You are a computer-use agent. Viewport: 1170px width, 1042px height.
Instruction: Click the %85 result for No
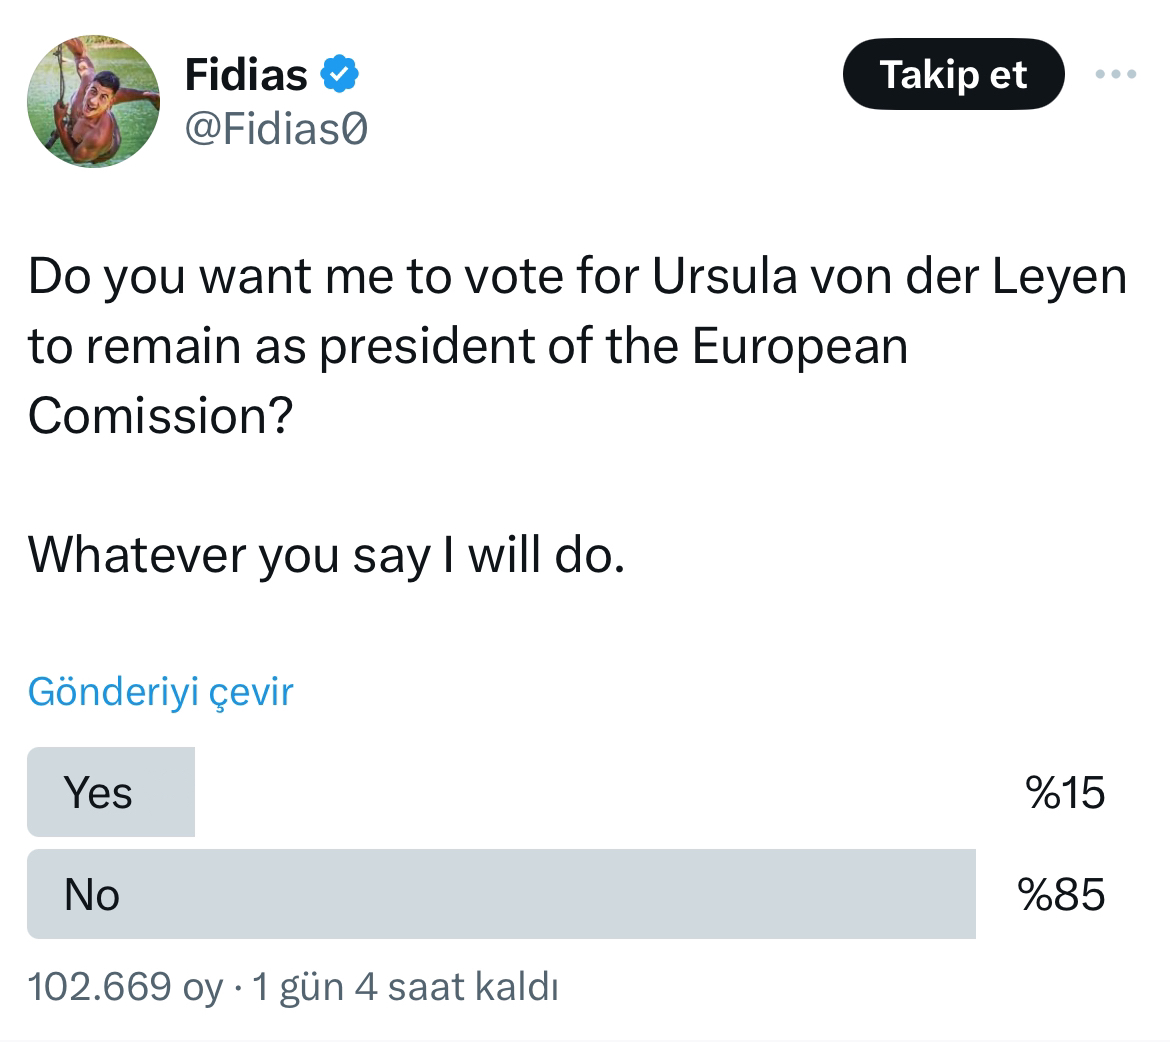[1060, 894]
